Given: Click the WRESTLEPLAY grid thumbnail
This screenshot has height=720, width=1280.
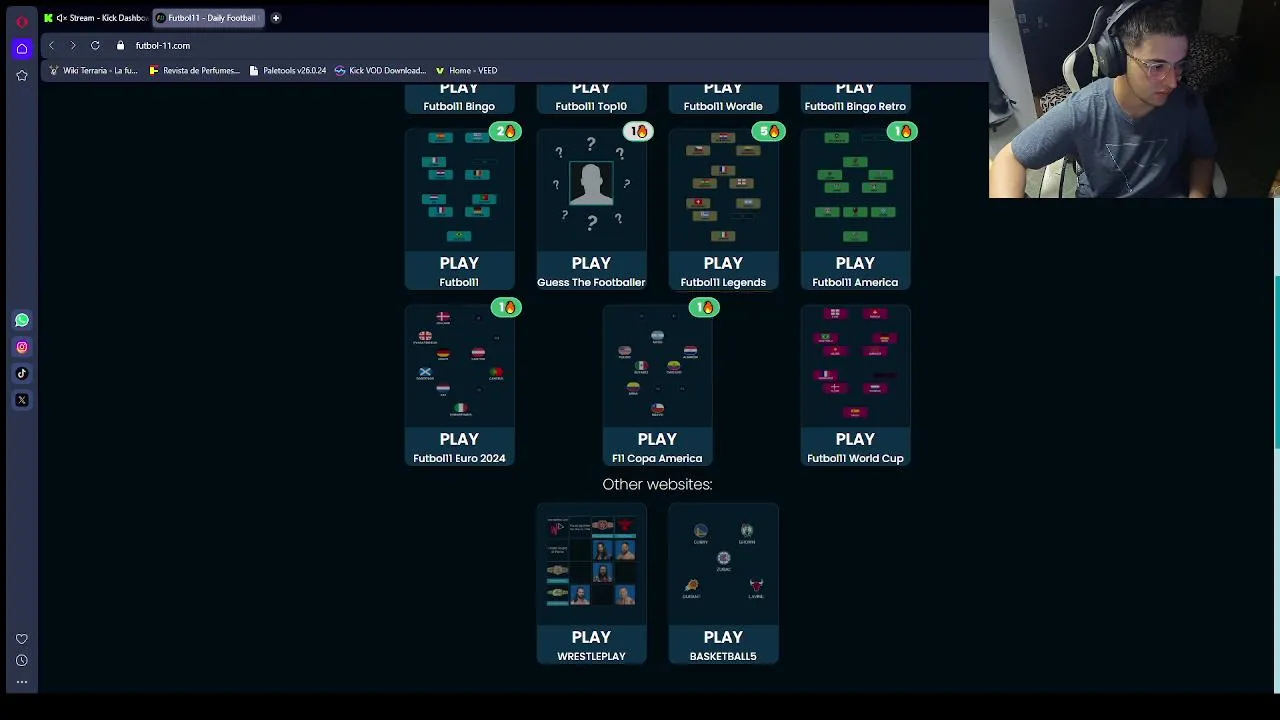Looking at the screenshot, I should [591, 563].
